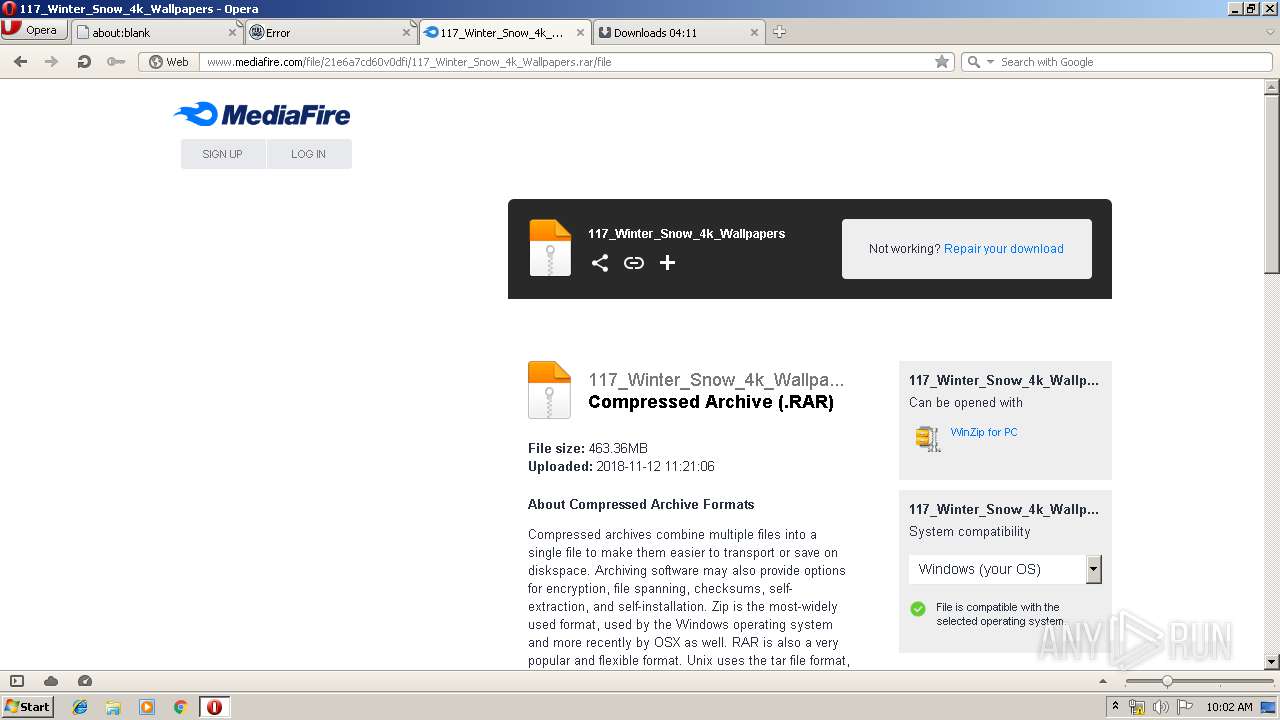Click the Opera Turbo gauge icon
The image size is (1280, 720).
coord(85,681)
